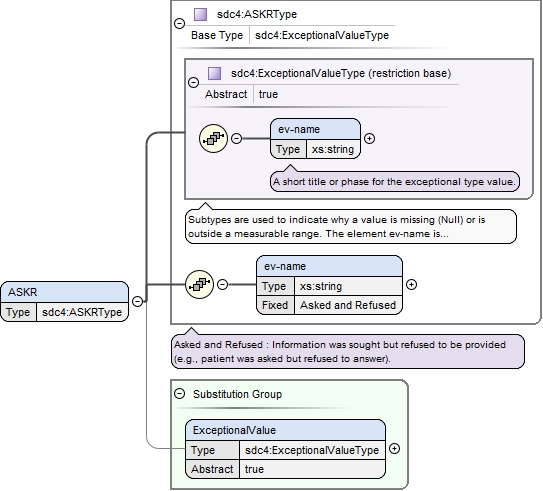Image resolution: width=543 pixels, height=491 pixels.
Task: Select the sequence compositor icon in the restriction base
Action: pyautogui.click(x=213, y=139)
